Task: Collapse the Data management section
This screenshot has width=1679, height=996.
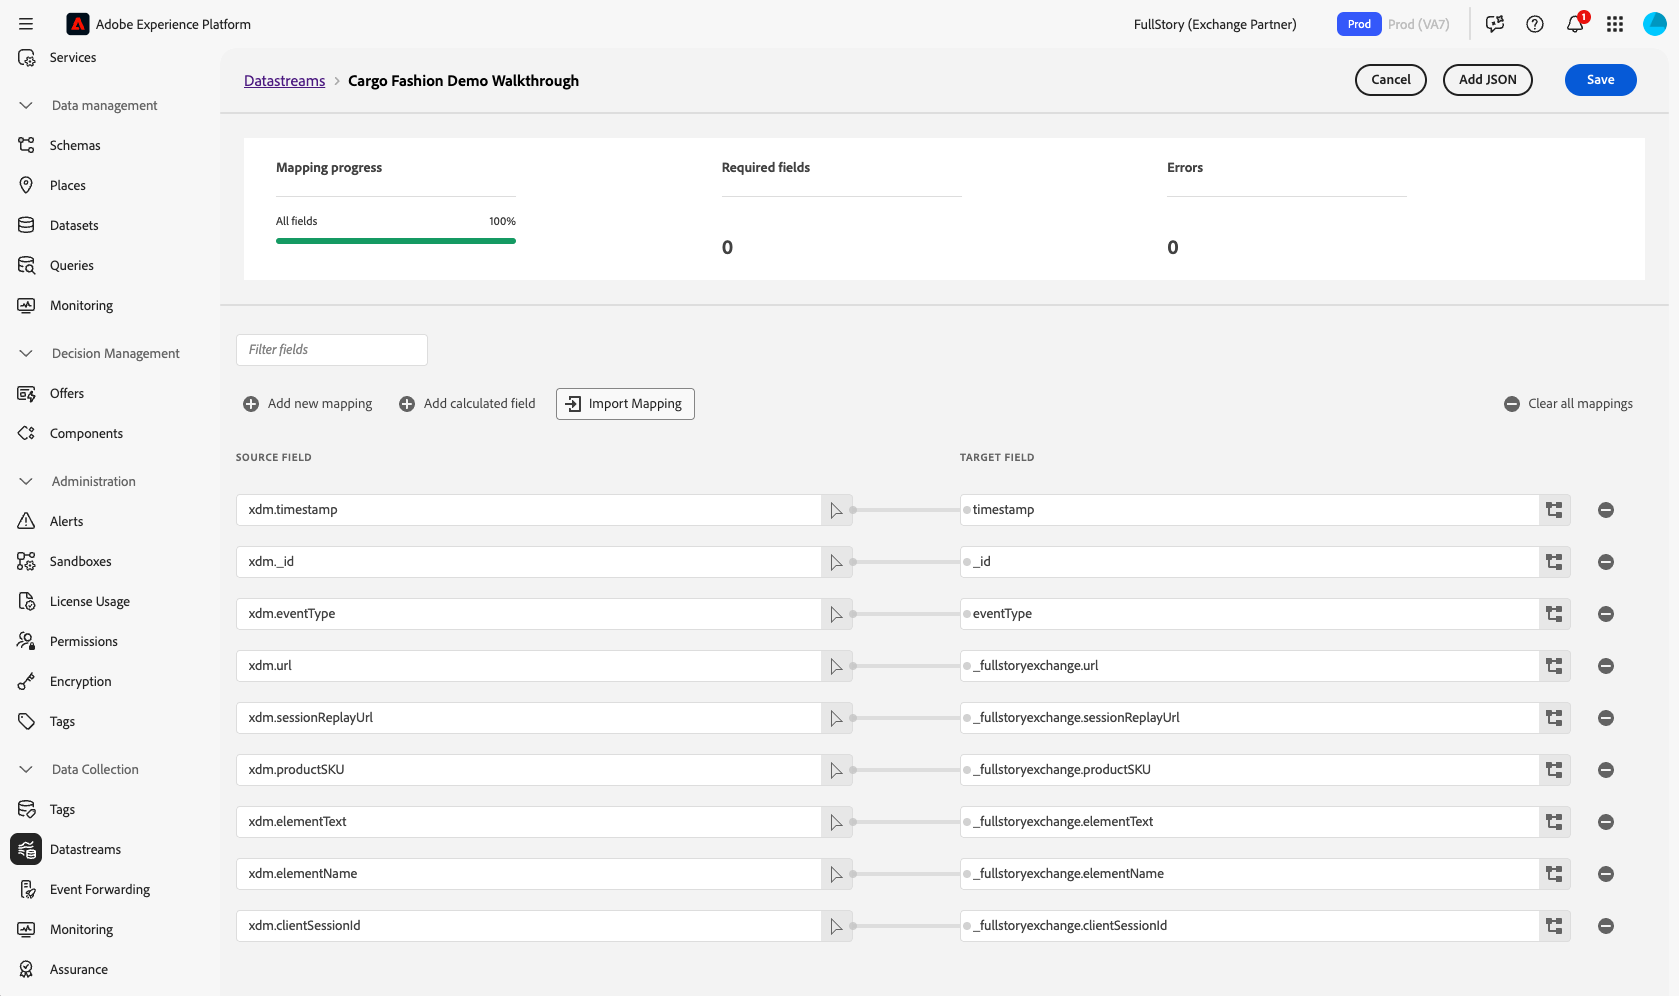Action: (x=26, y=105)
